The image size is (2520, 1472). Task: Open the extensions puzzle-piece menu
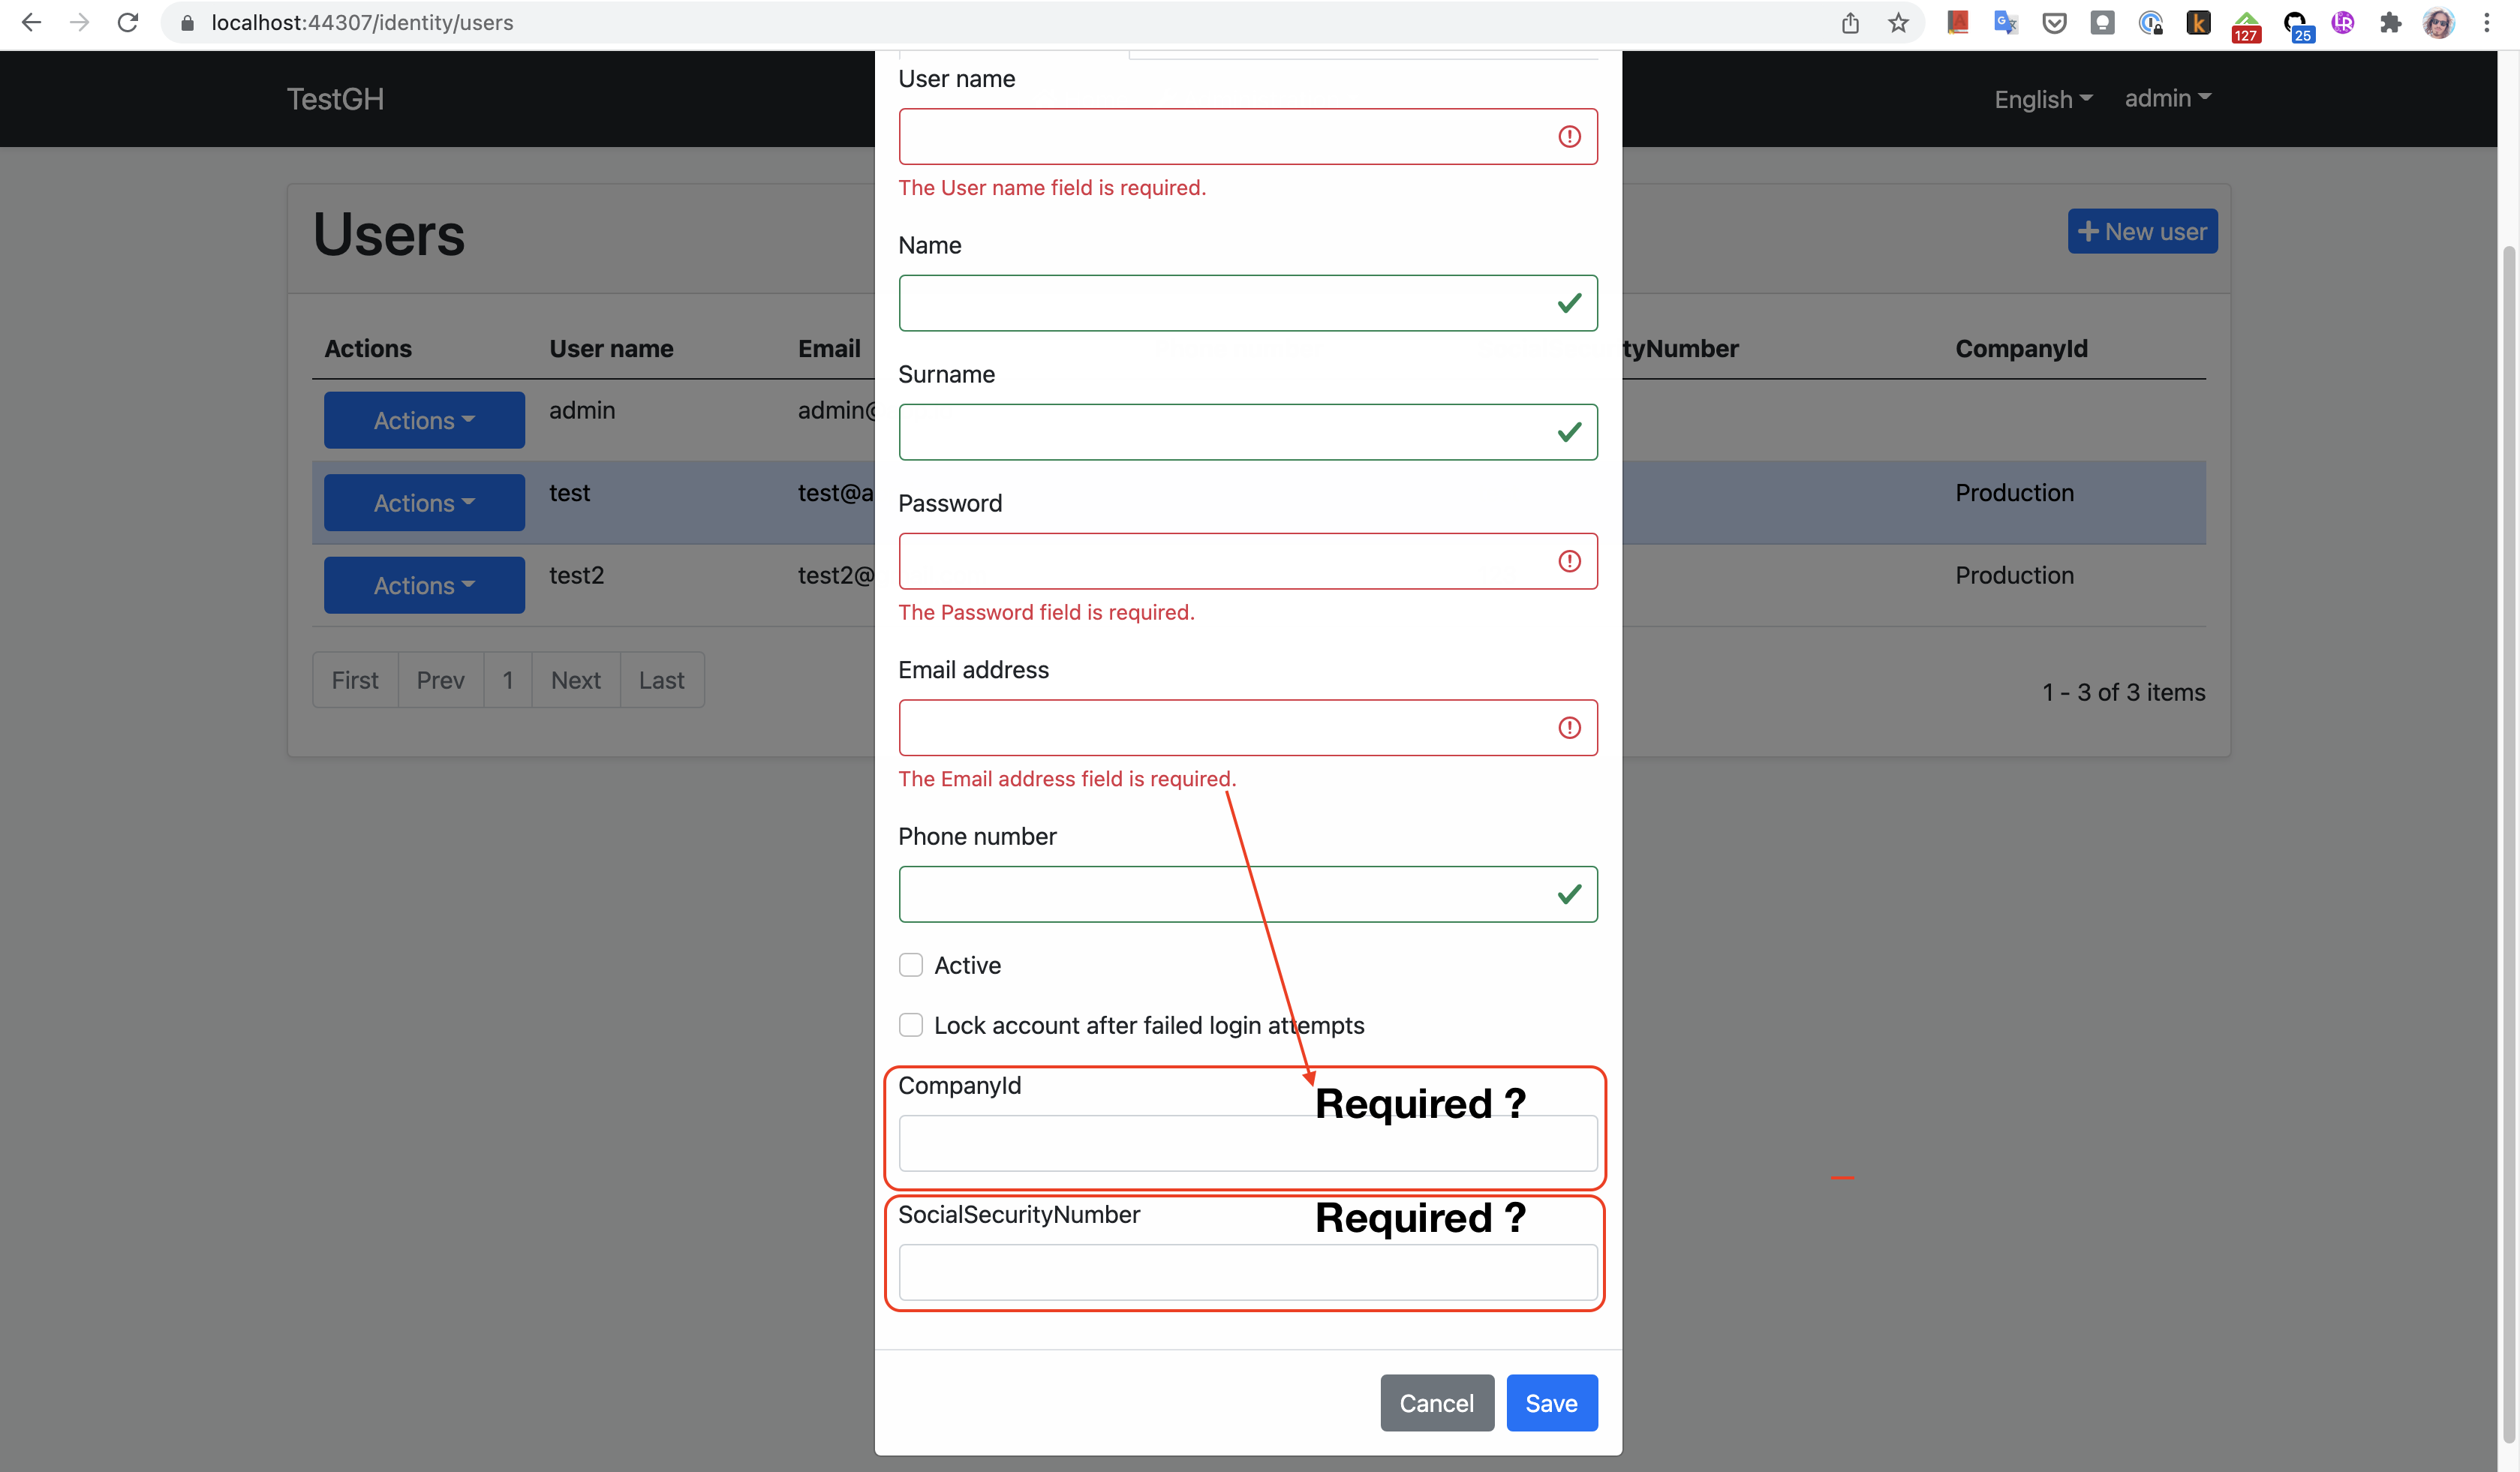(x=2391, y=23)
